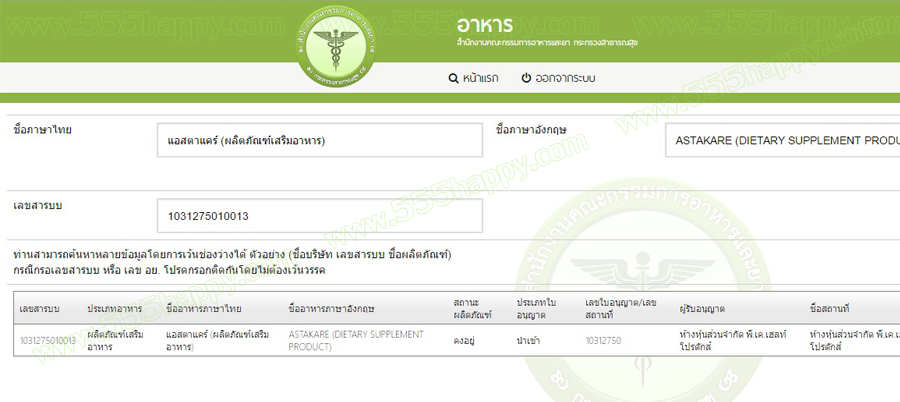Click location name cell in ชื่อสถานที่ column

point(855,341)
